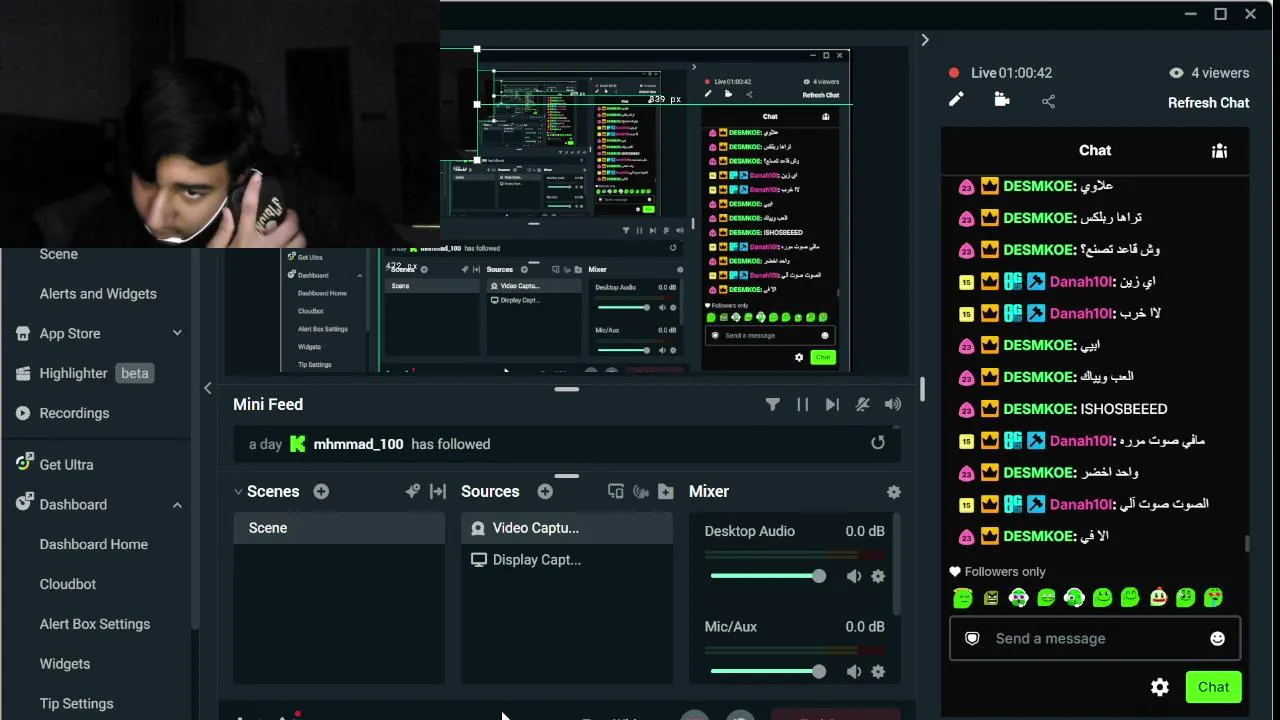
Task: Open Alerts and Widgets in sidebar
Action: [x=98, y=294]
